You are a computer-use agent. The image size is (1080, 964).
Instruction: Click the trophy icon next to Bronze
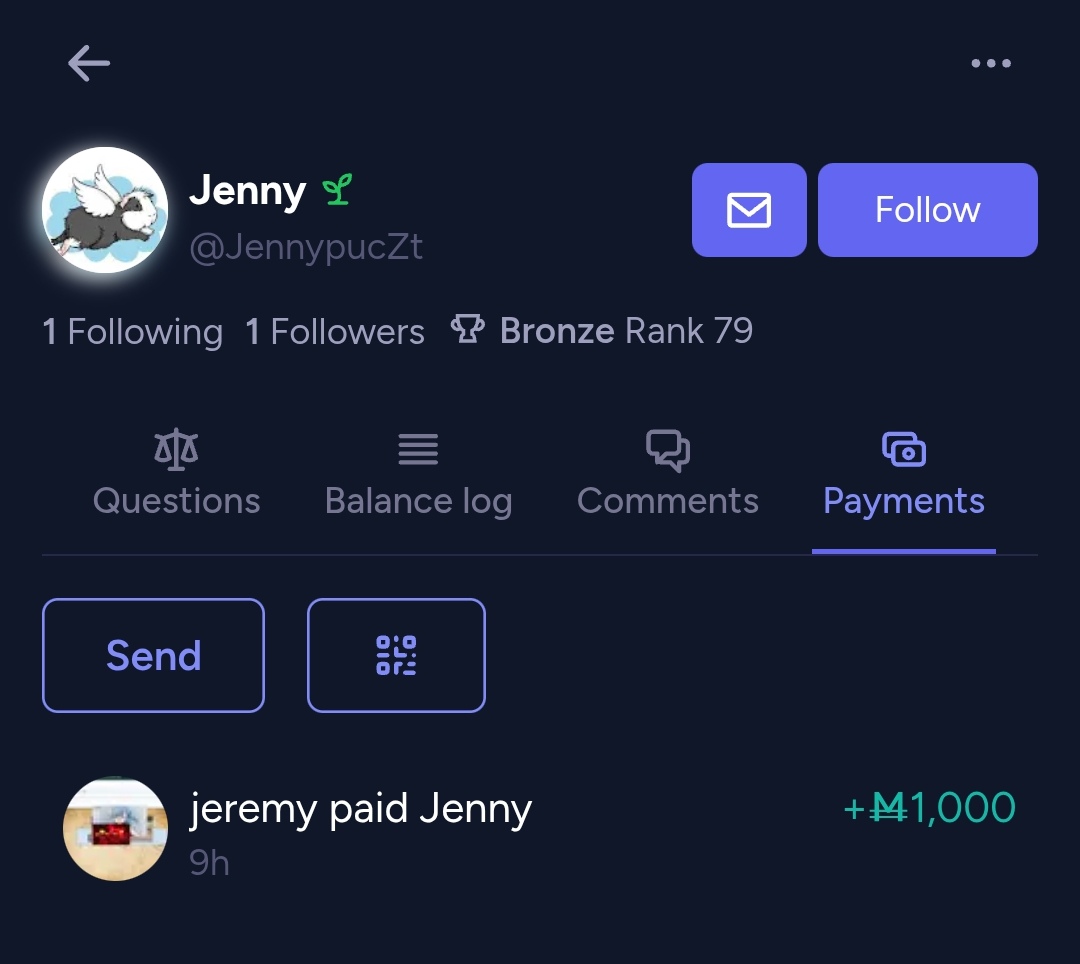tap(468, 329)
